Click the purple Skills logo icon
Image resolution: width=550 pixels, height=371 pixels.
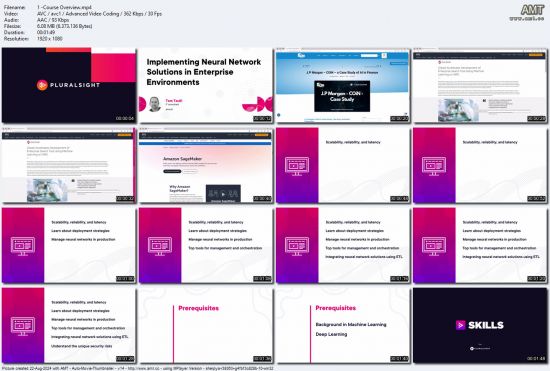tap(461, 325)
